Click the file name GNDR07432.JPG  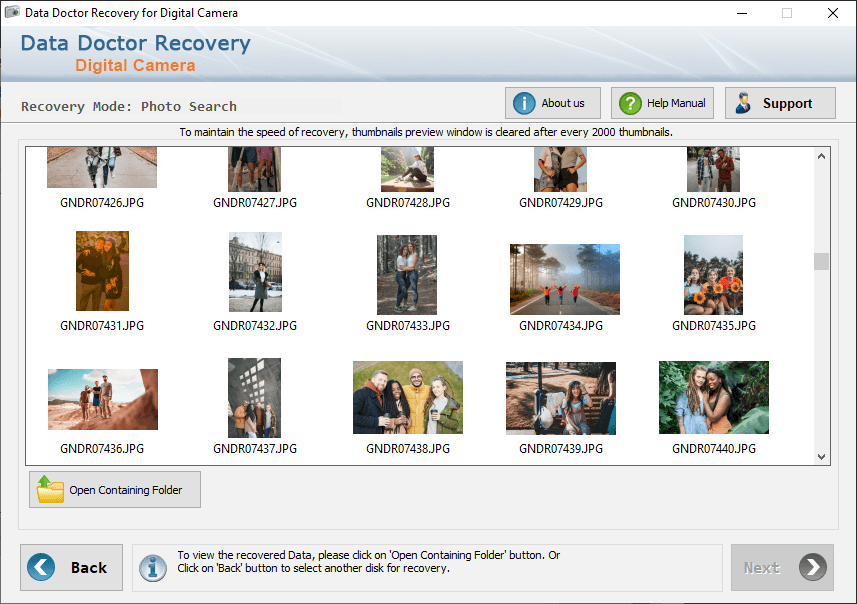coord(255,326)
